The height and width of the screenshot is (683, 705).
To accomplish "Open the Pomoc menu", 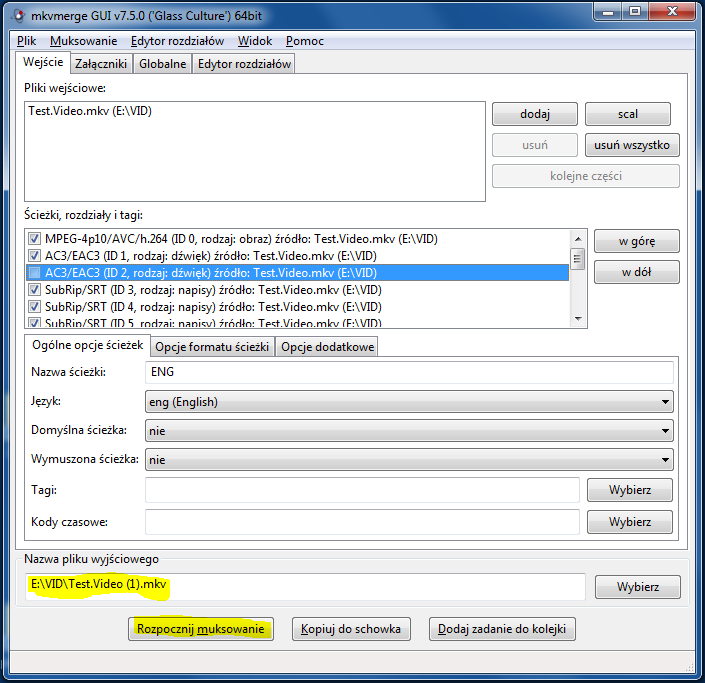I will [x=304, y=41].
